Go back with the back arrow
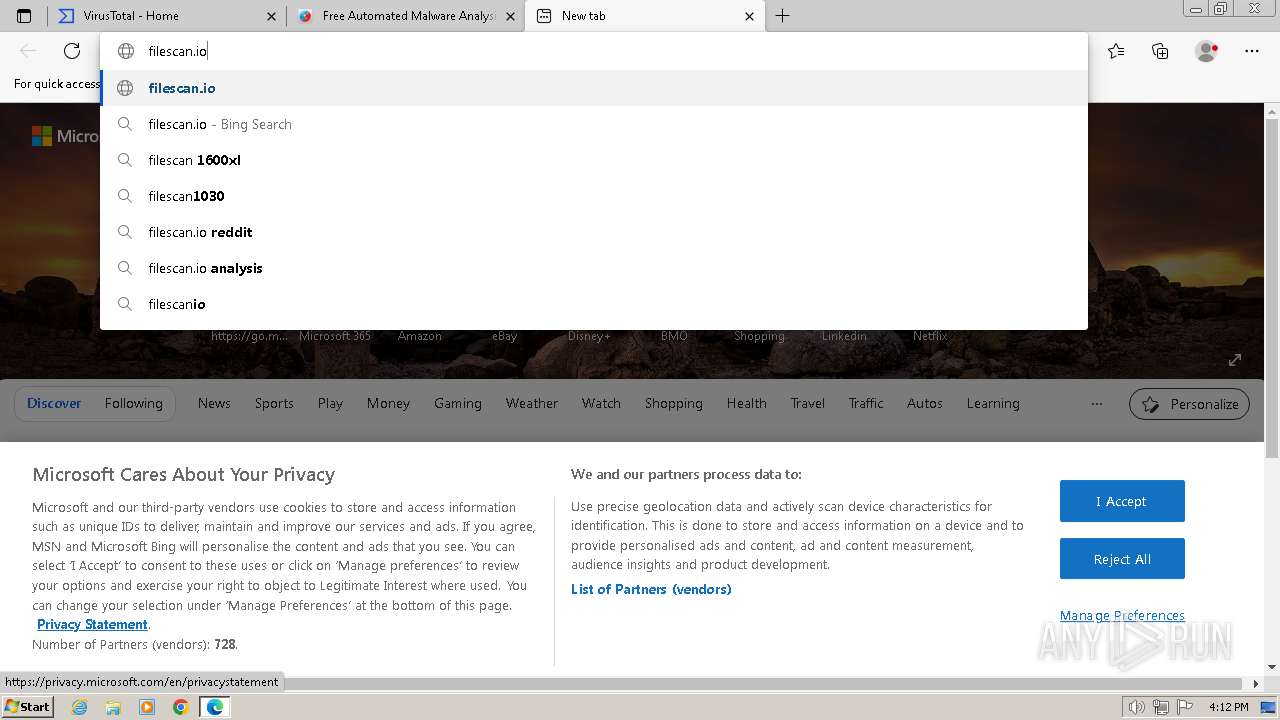 click(28, 51)
